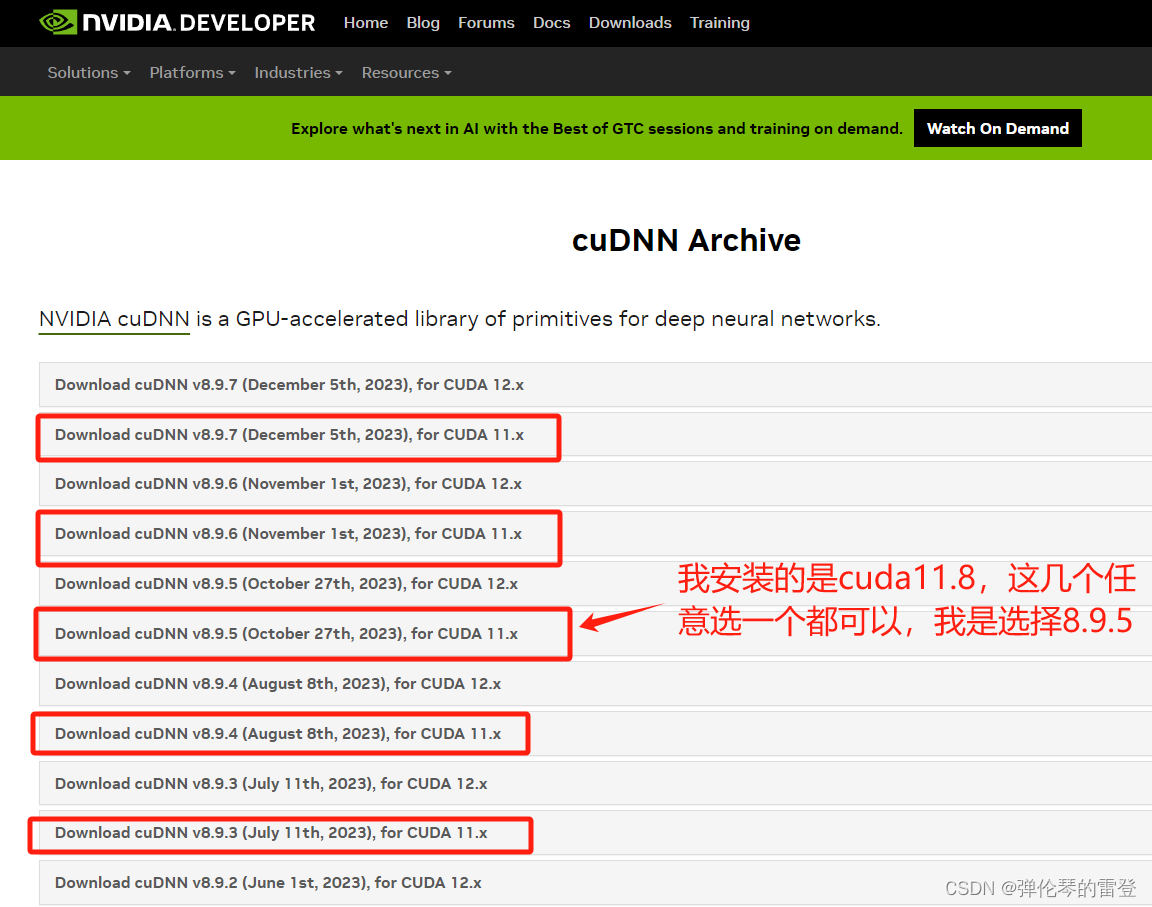Expand cuDNN v8.9.7 for CUDA 11.x
Viewport: 1152px width, 907px height.
(x=595, y=435)
